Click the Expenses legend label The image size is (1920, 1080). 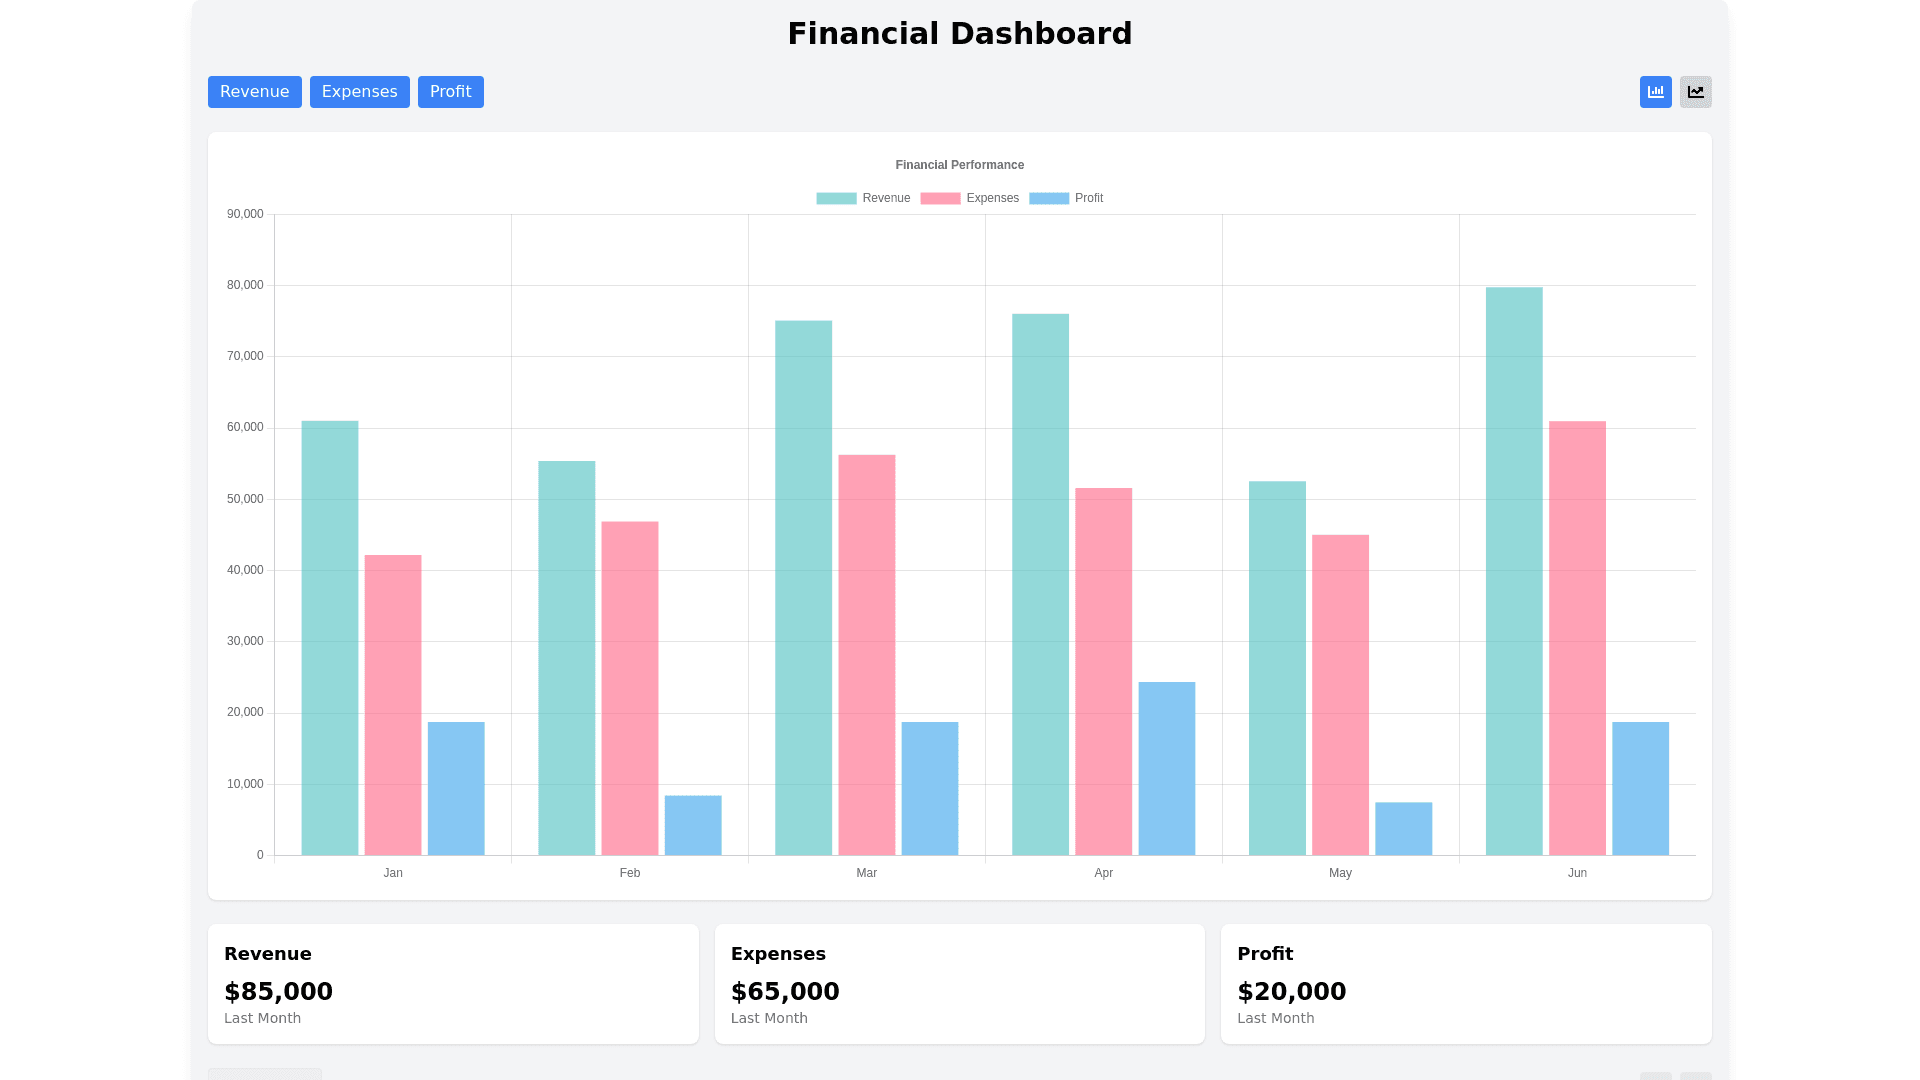[x=992, y=198]
